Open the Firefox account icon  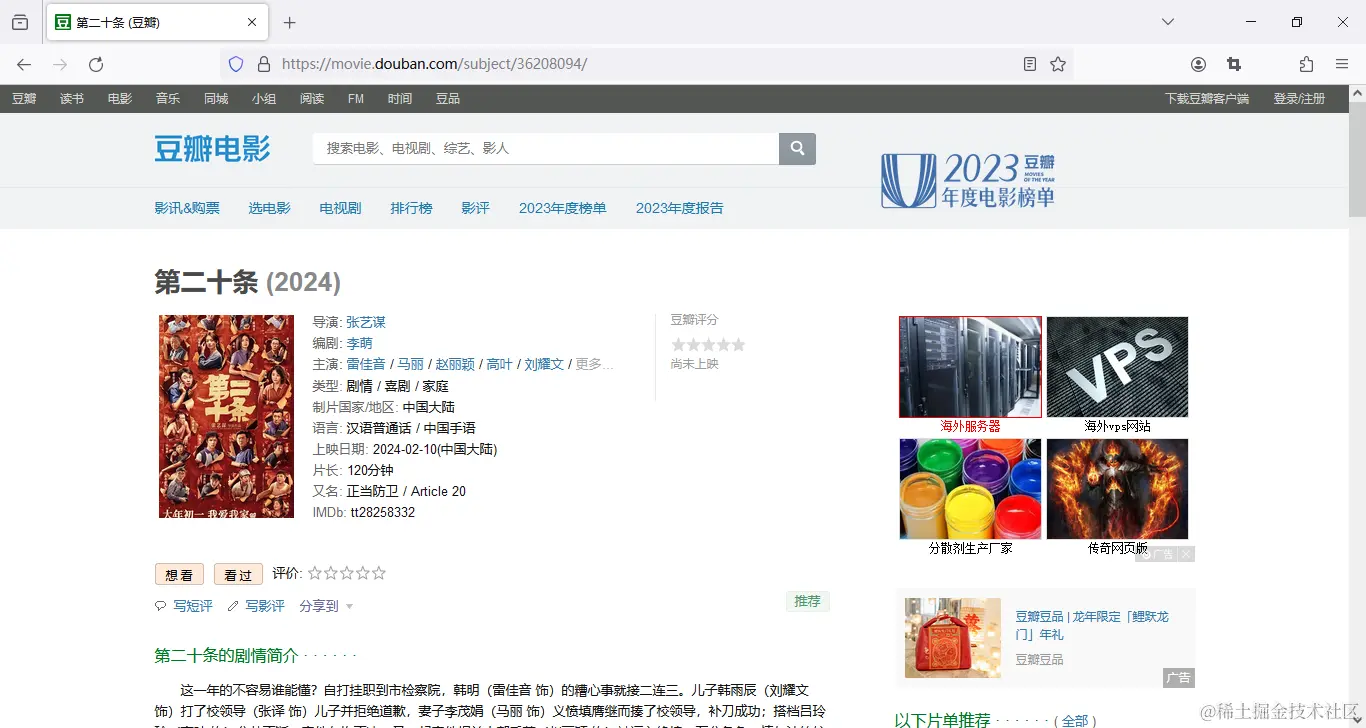tap(1198, 64)
